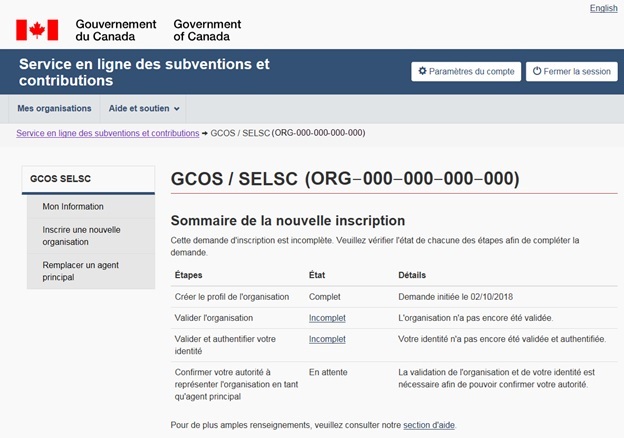Select the GCOS SELSC sidebar heading

61,179
